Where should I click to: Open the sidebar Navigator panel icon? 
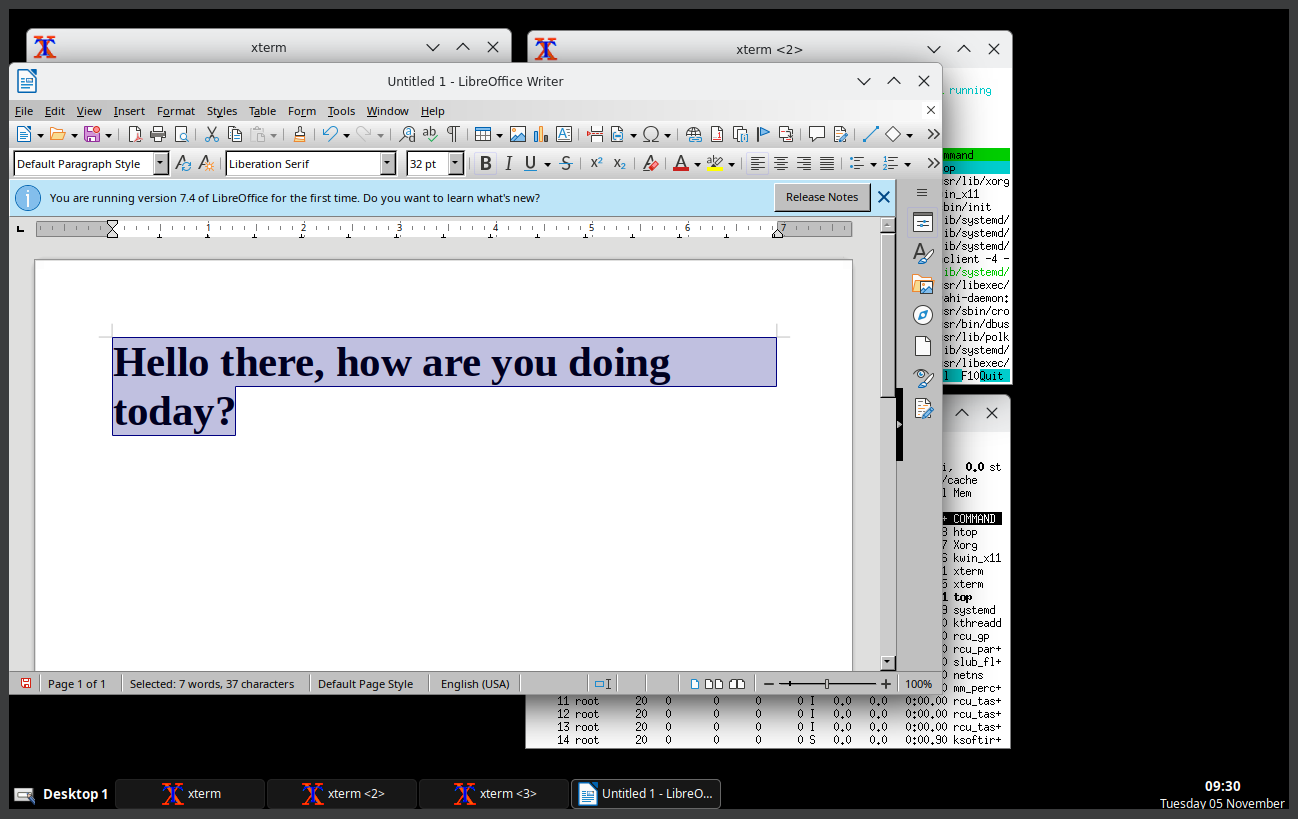[922, 315]
